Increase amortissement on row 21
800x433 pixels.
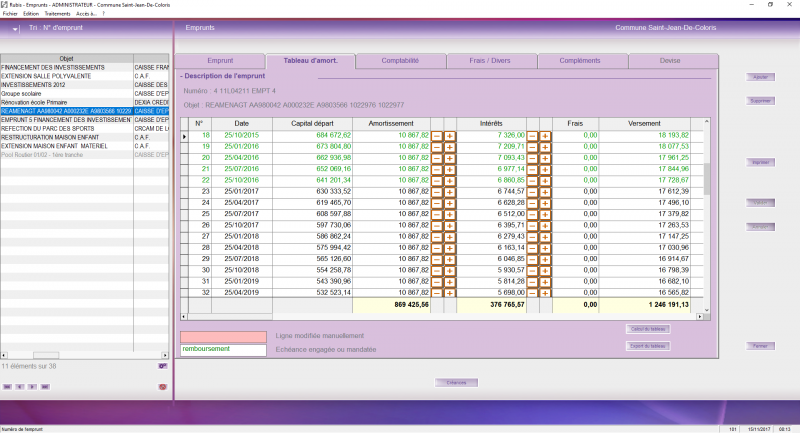click(449, 170)
